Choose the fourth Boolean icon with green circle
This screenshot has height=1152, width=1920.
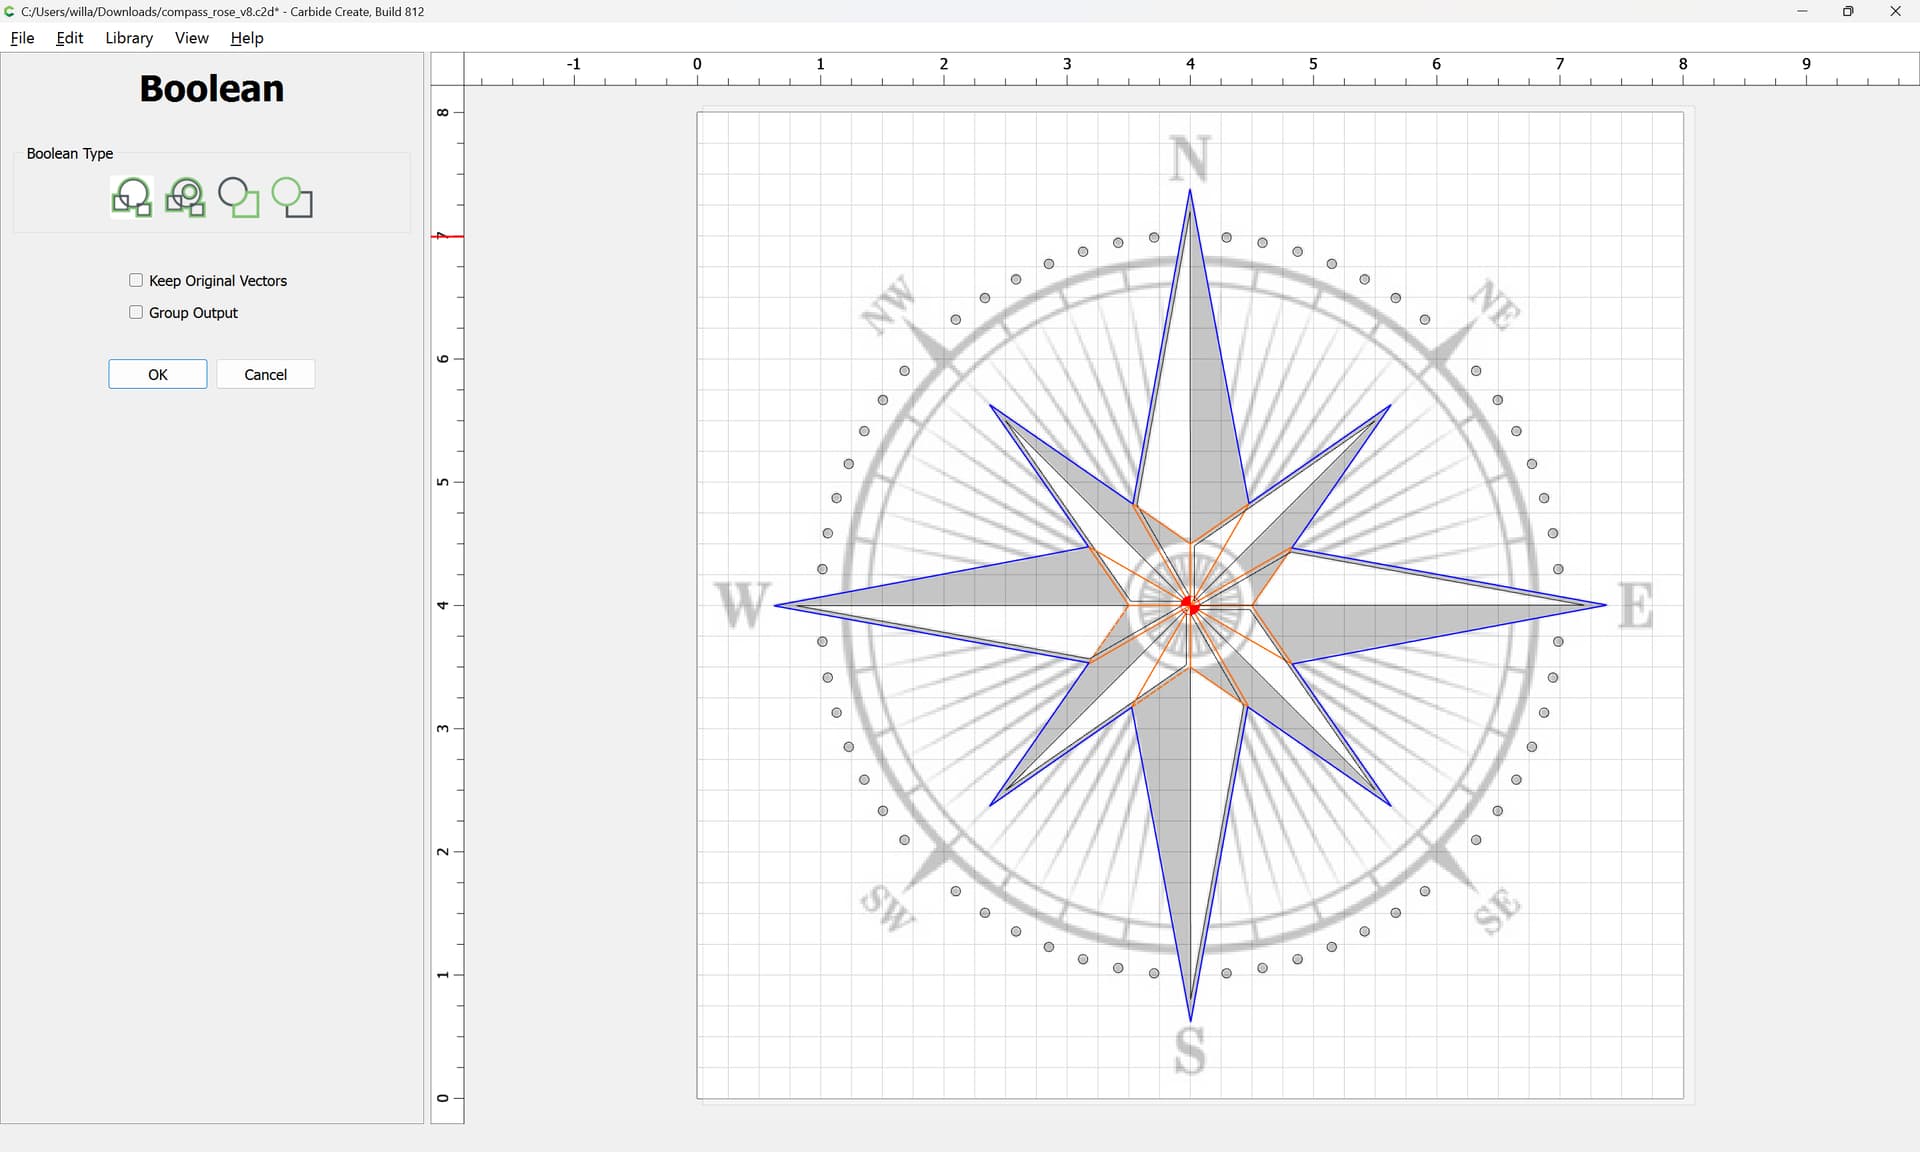[x=292, y=197]
